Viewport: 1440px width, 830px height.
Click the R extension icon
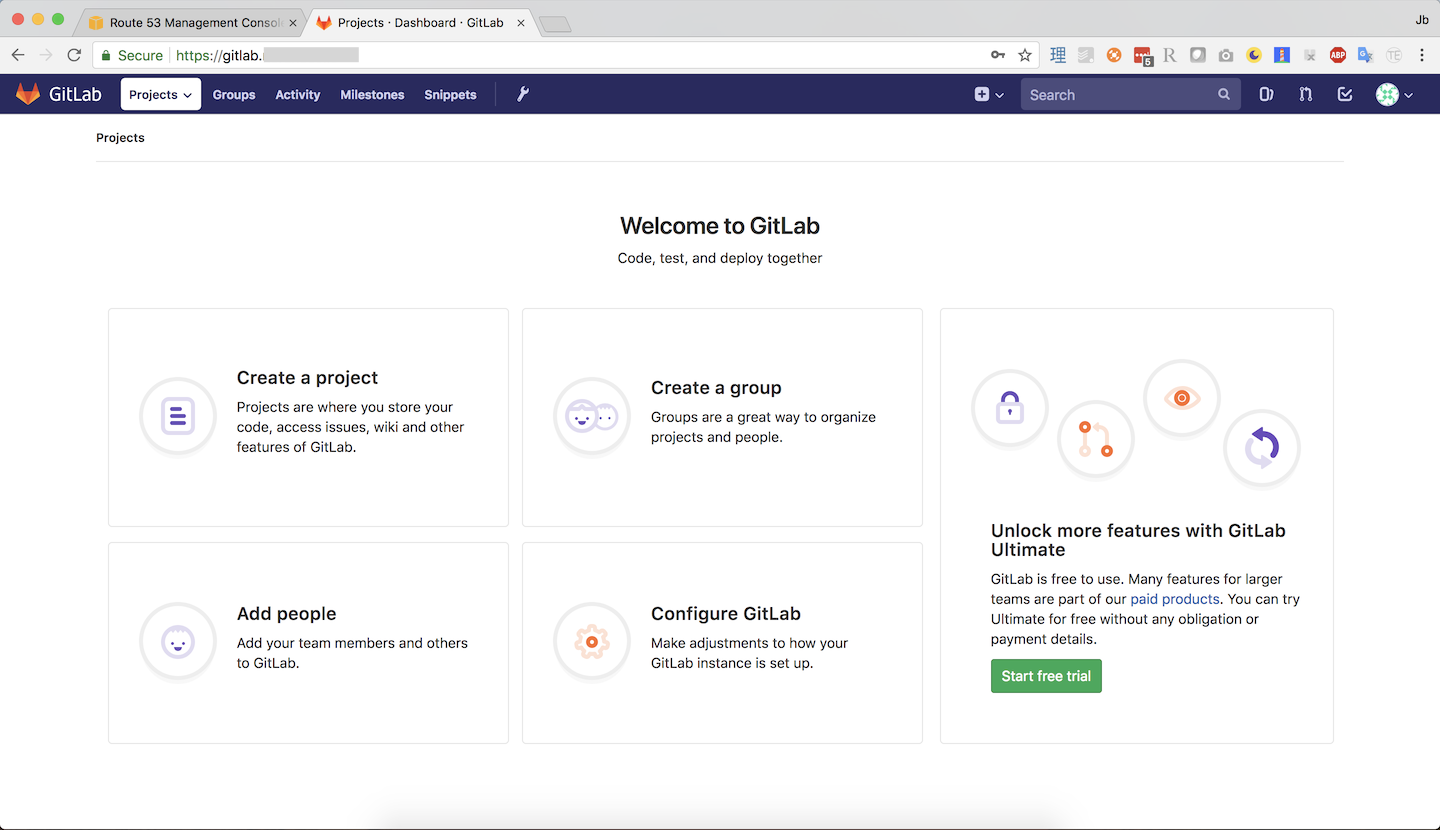[x=1170, y=56]
